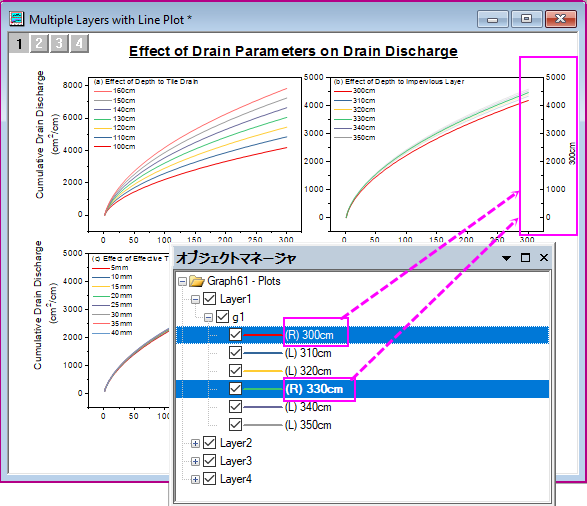Collapse the g1 group node

click(209, 317)
